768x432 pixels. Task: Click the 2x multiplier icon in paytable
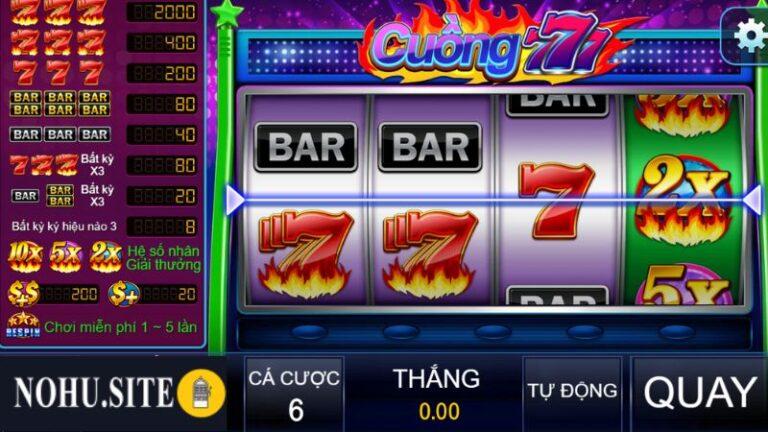[106, 257]
